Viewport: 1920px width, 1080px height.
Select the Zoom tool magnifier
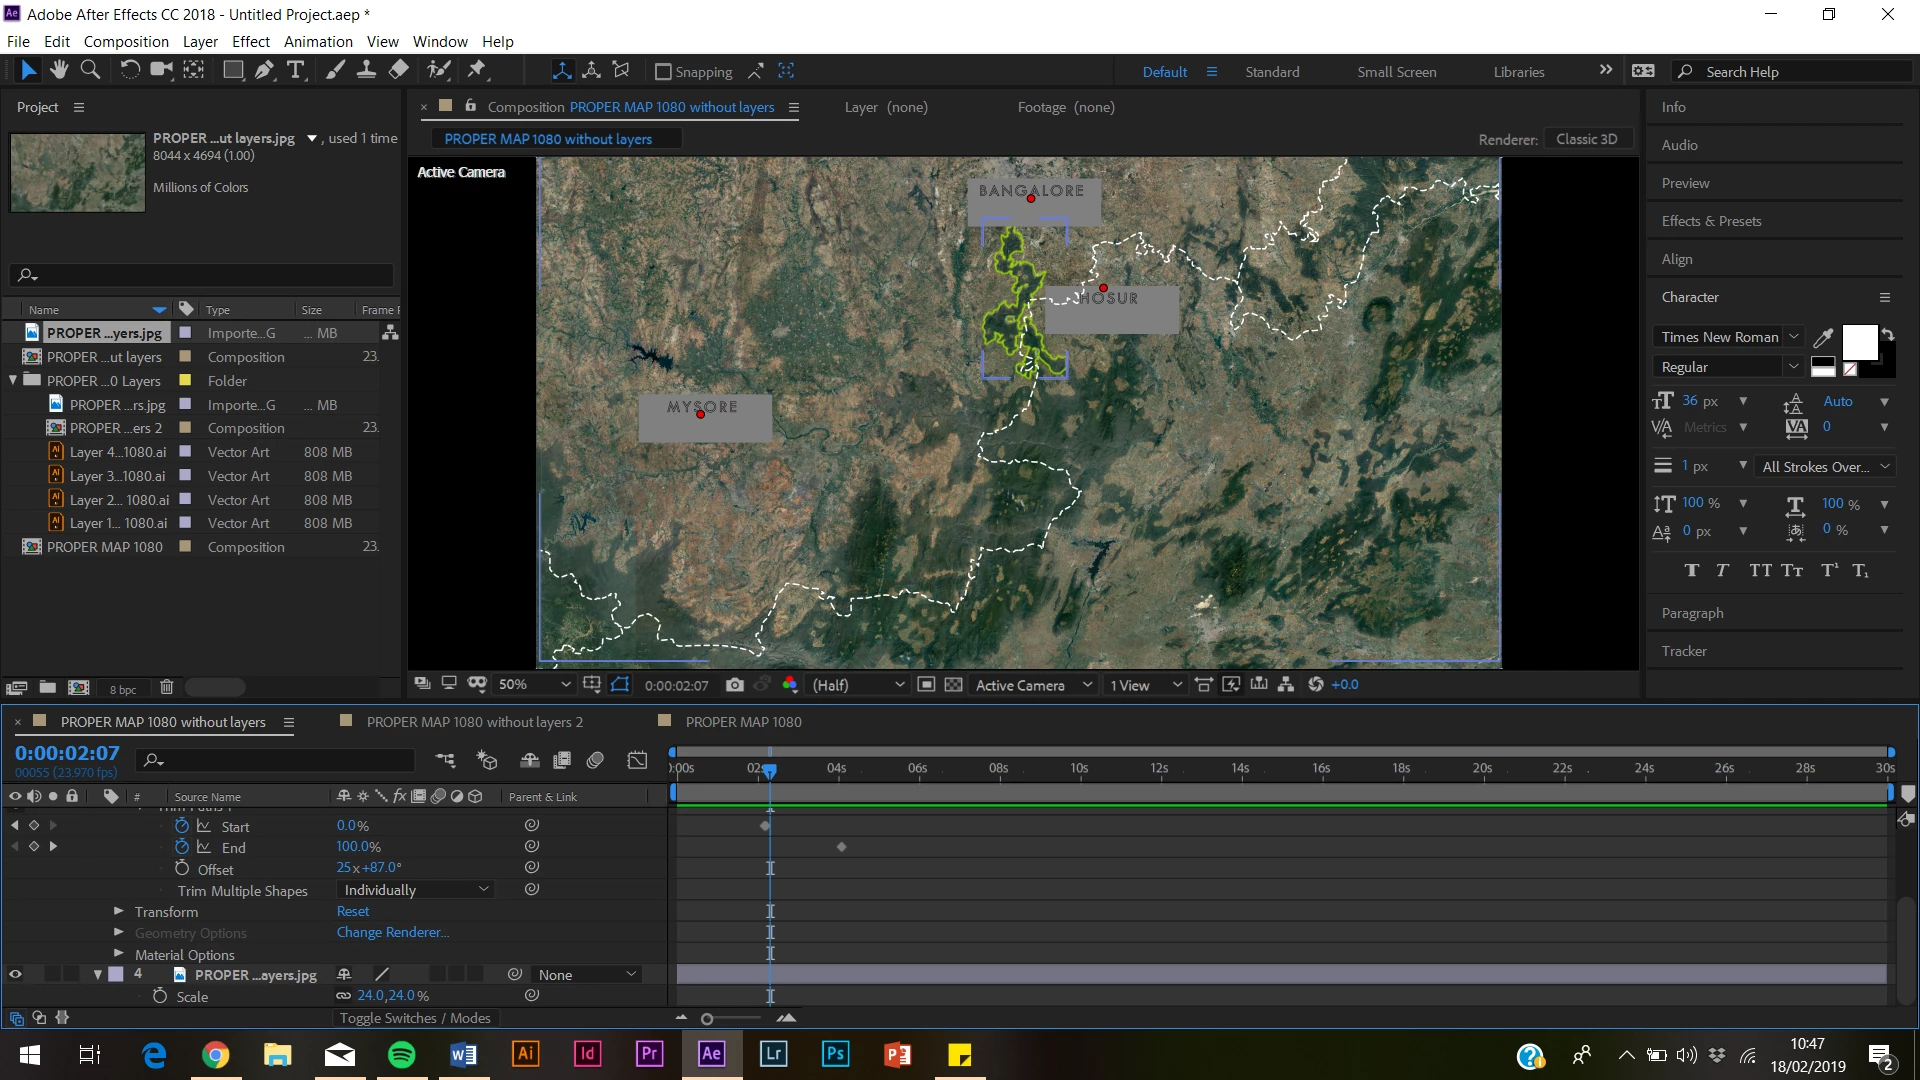(90, 70)
